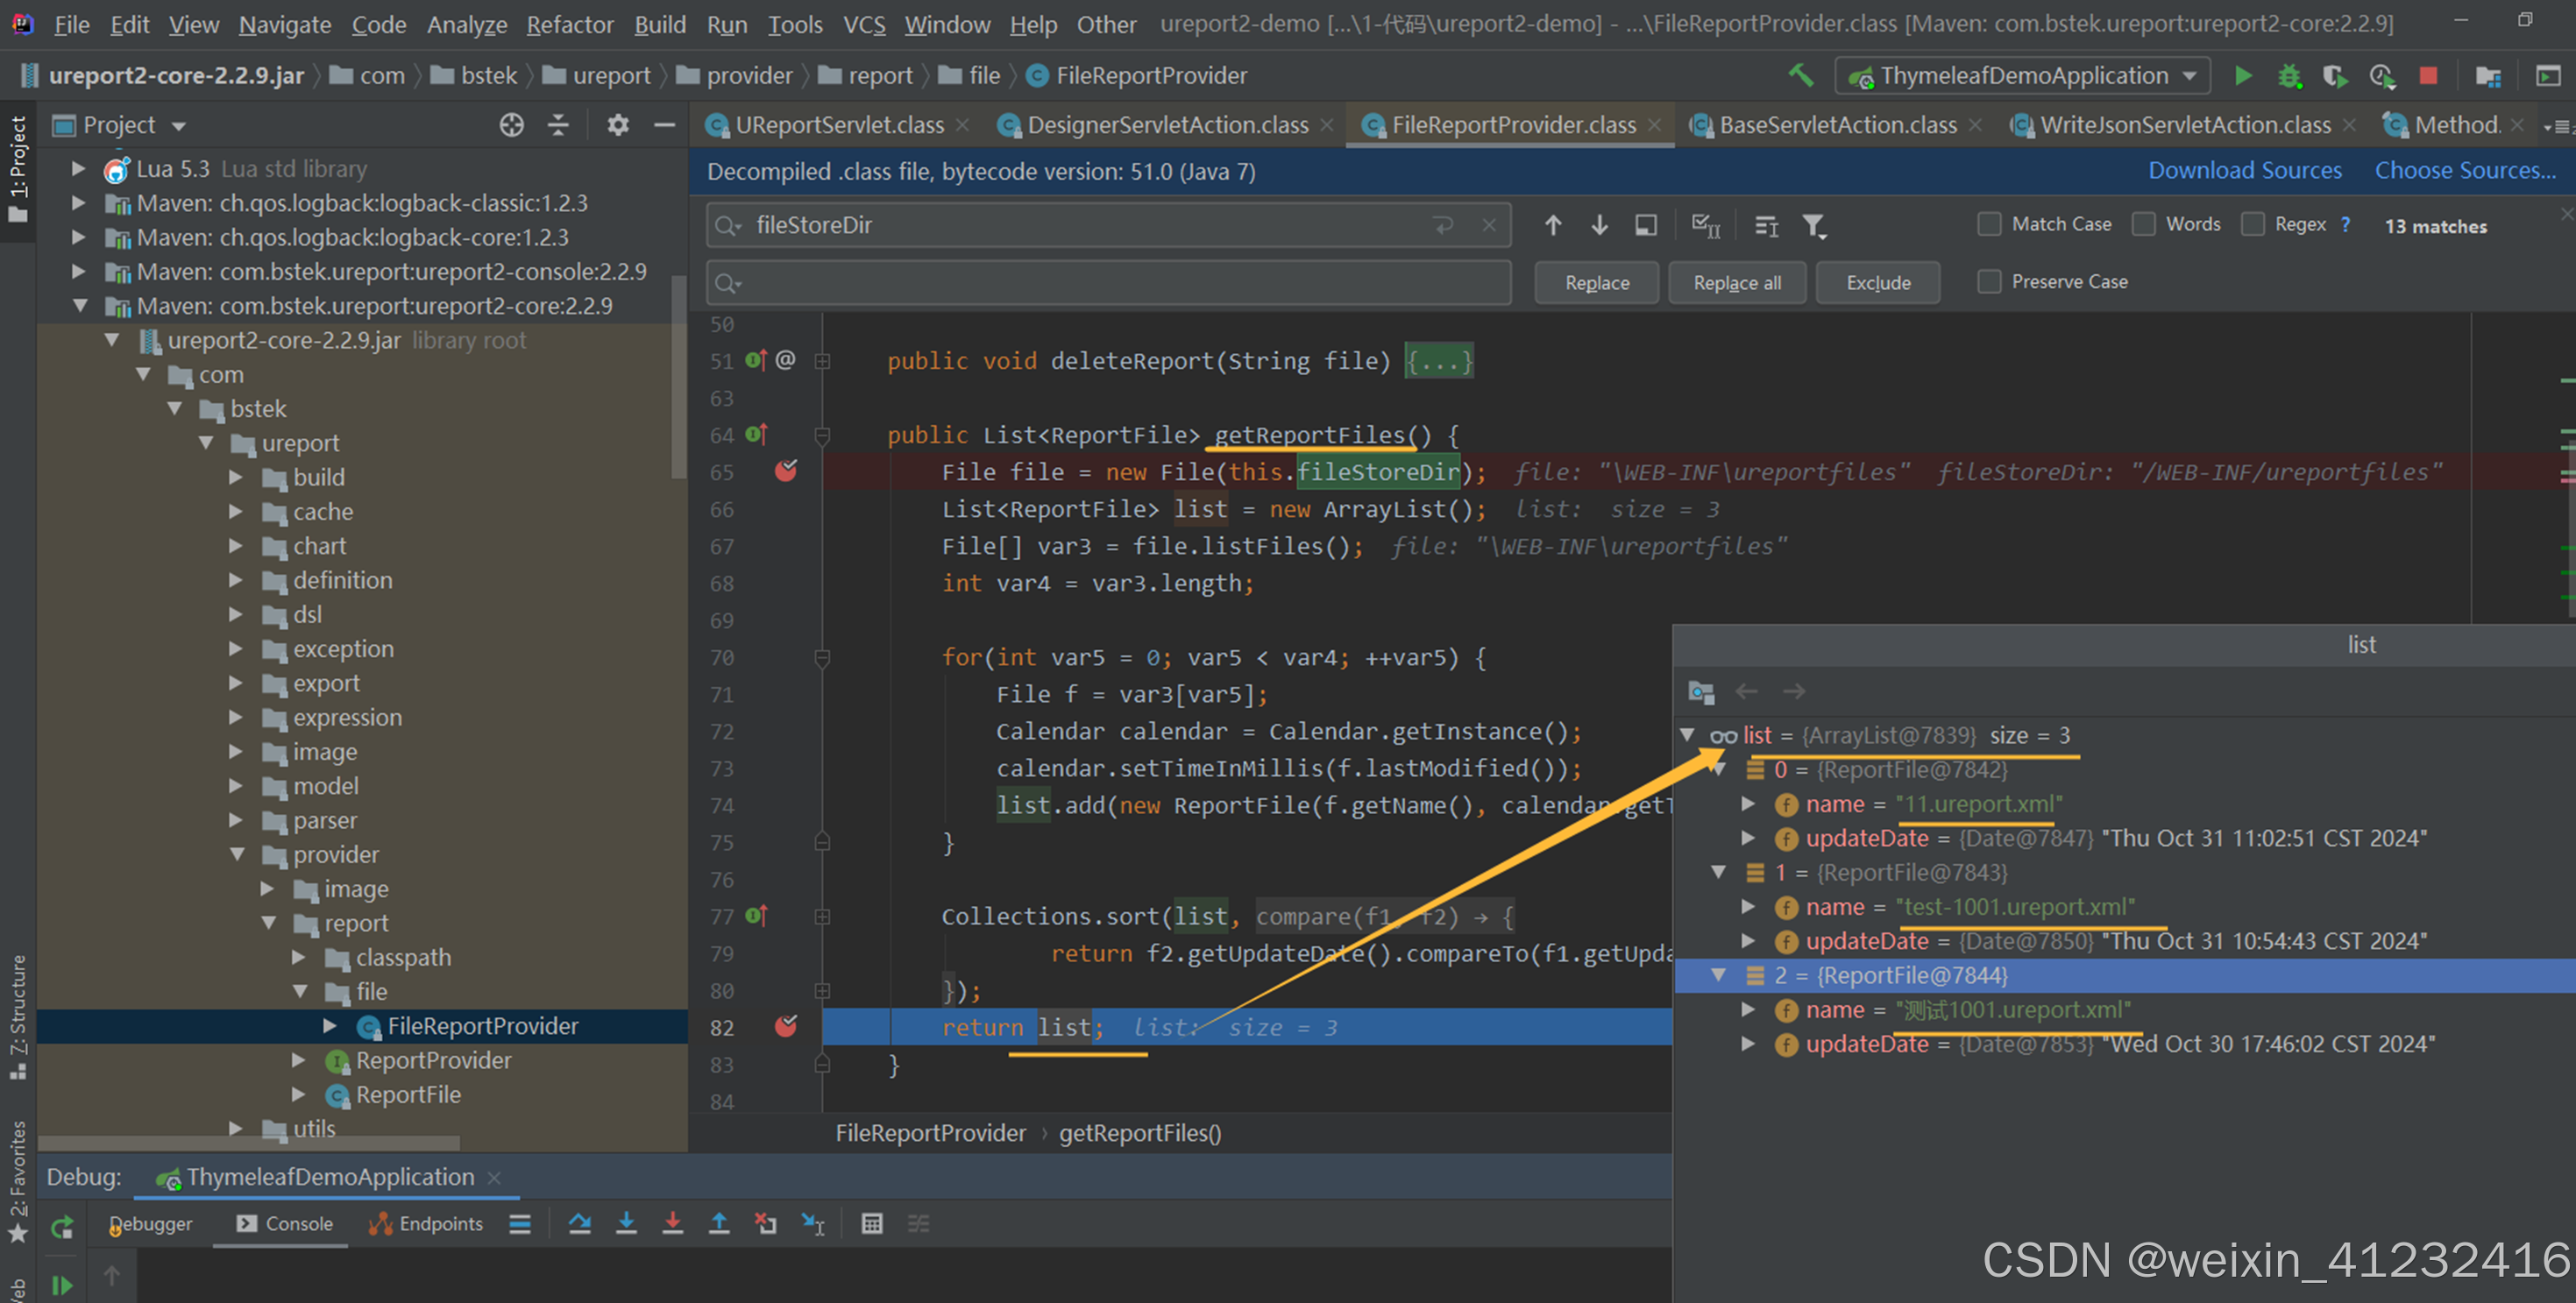Check the Preserve Case option

[x=1989, y=282]
